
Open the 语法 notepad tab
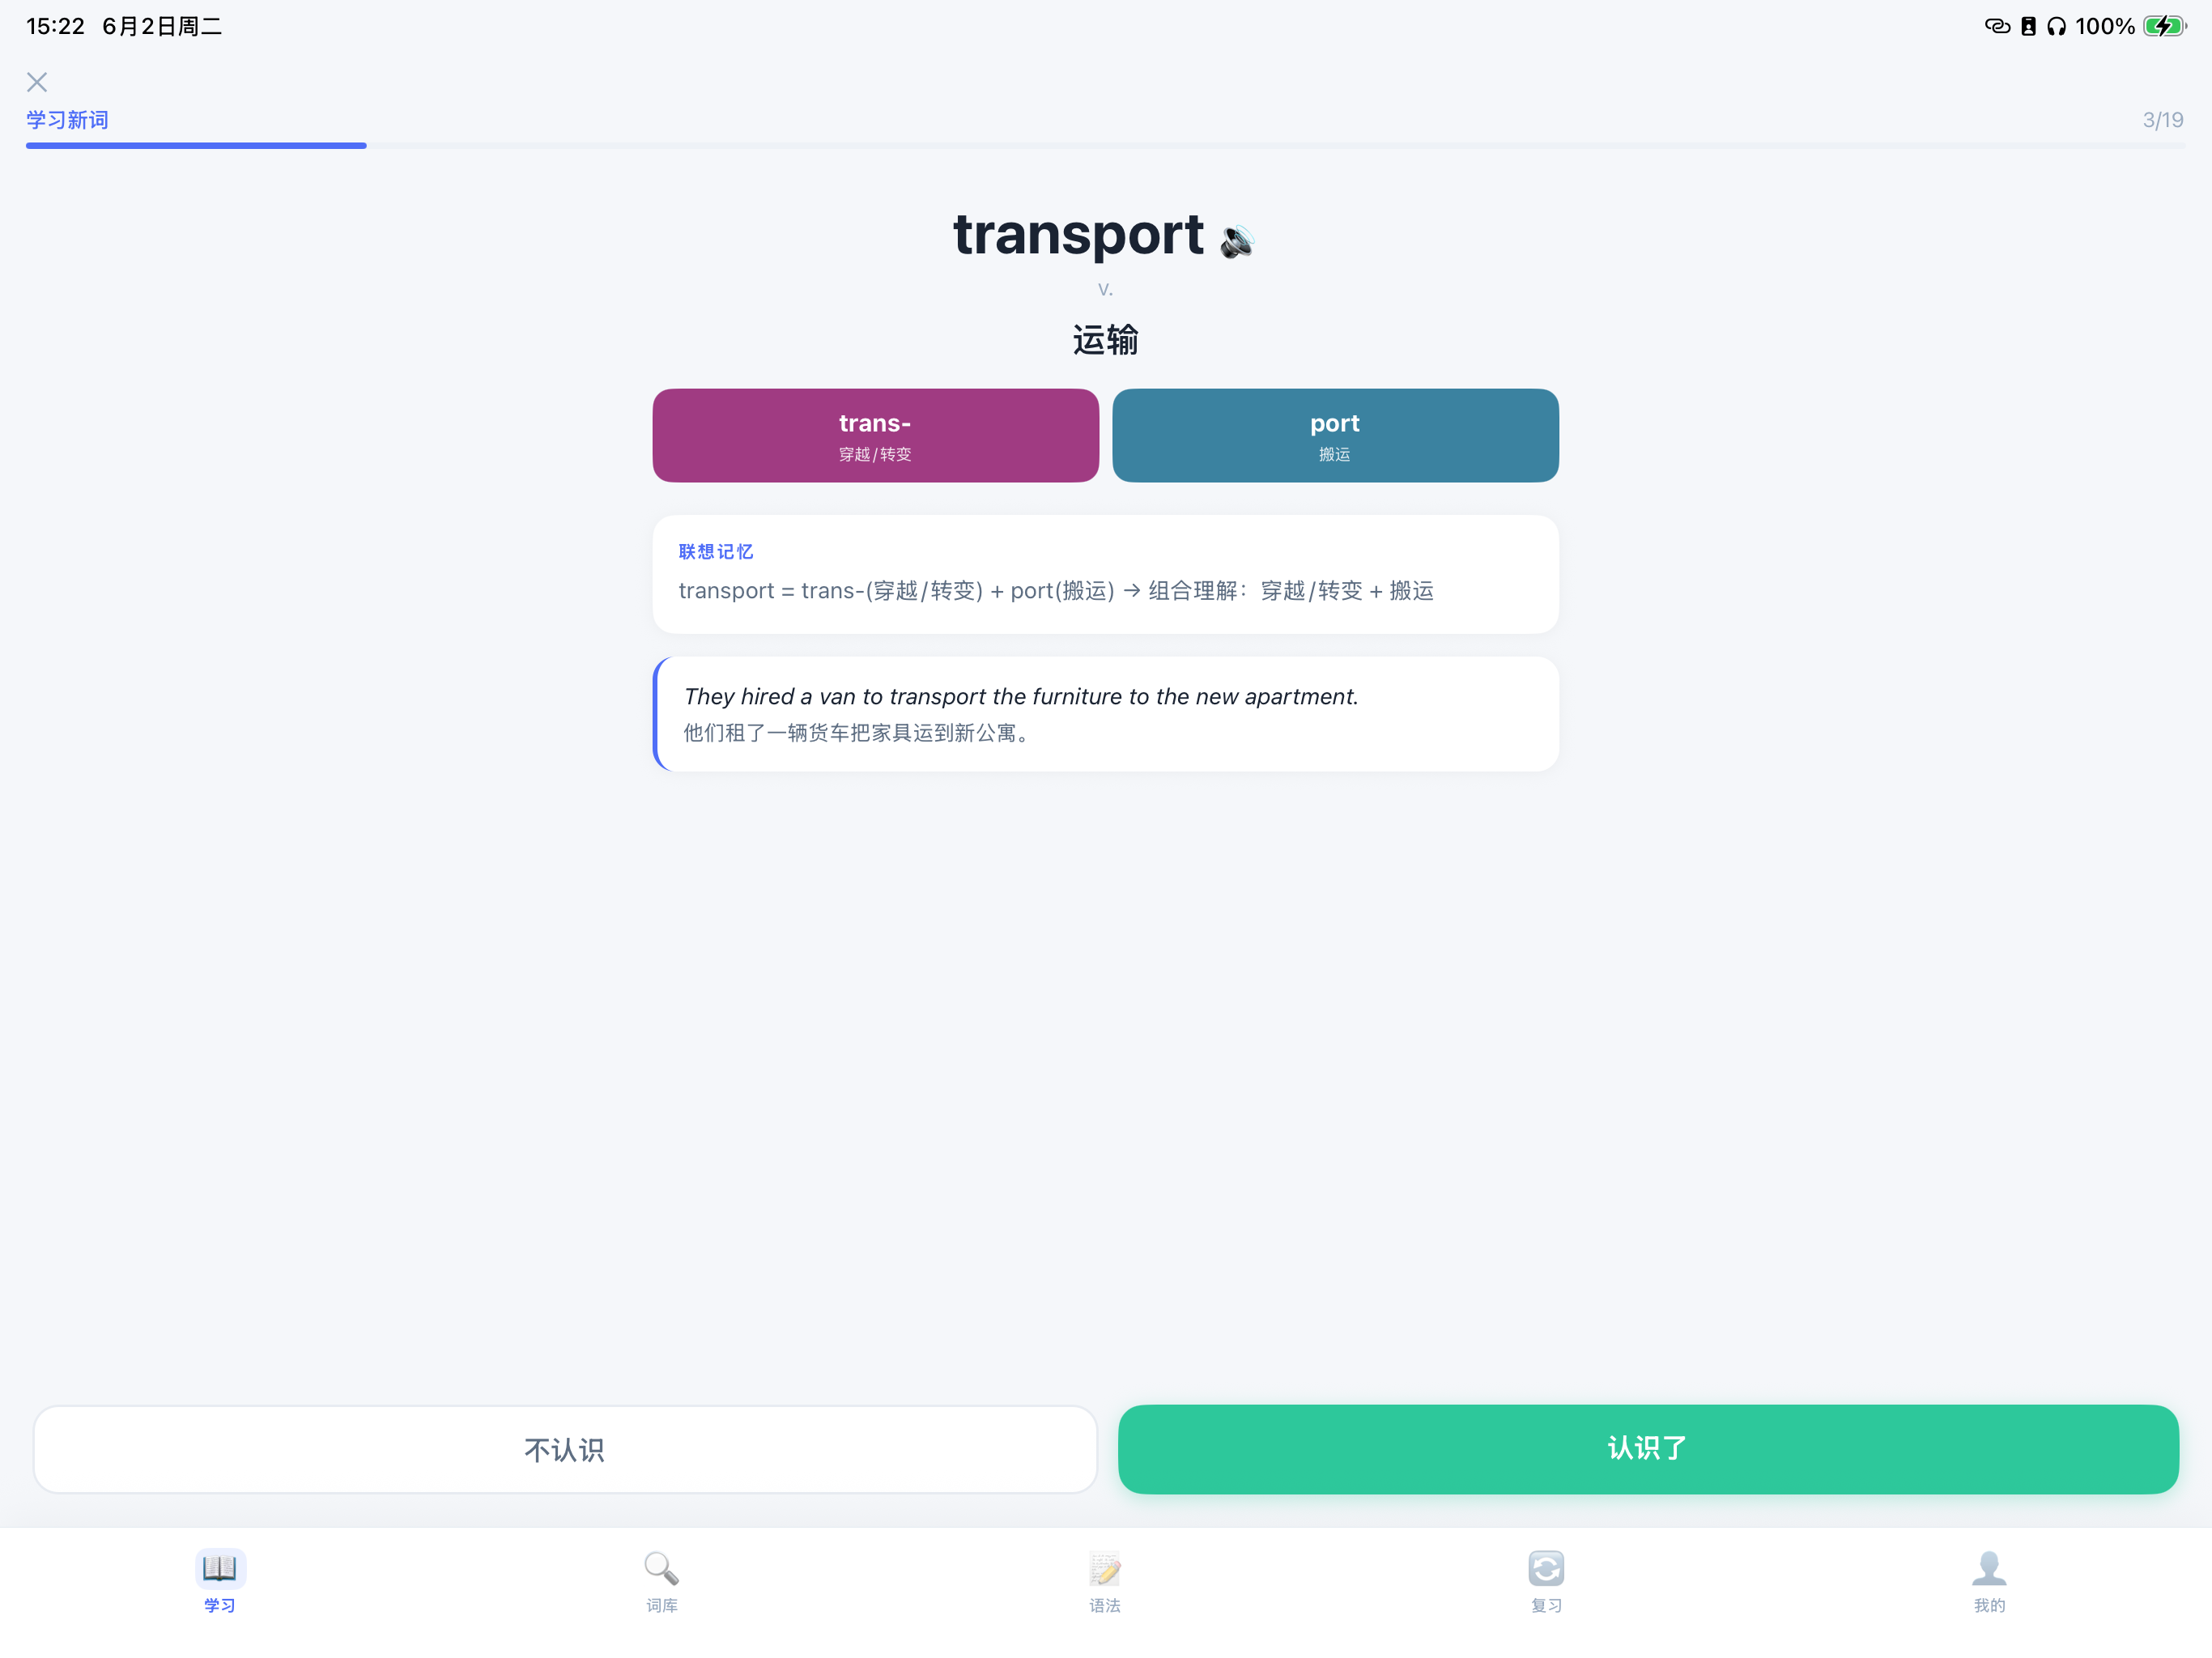point(1105,1581)
